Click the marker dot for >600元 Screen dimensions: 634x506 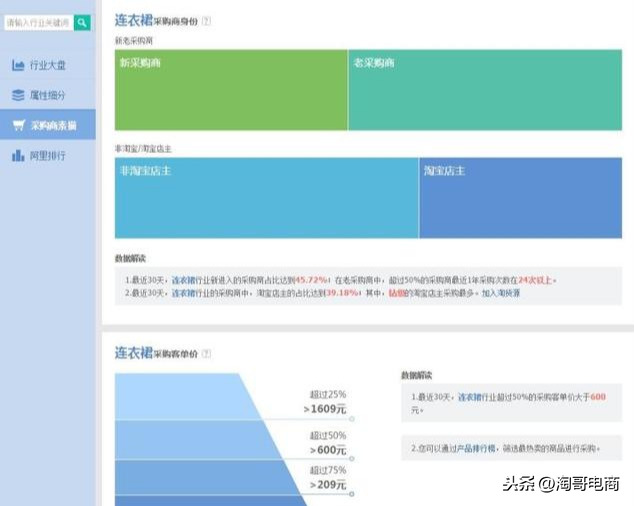coord(352,459)
